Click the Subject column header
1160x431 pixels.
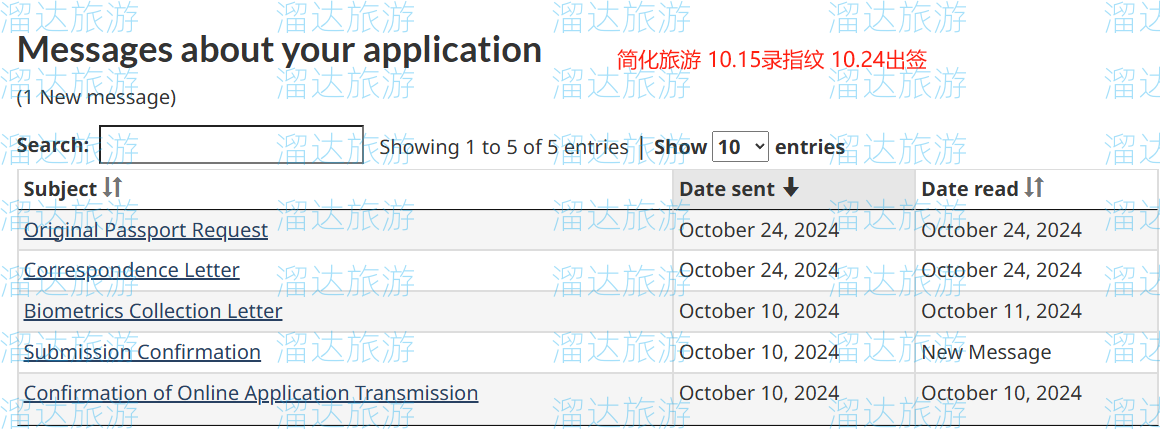[345, 189]
